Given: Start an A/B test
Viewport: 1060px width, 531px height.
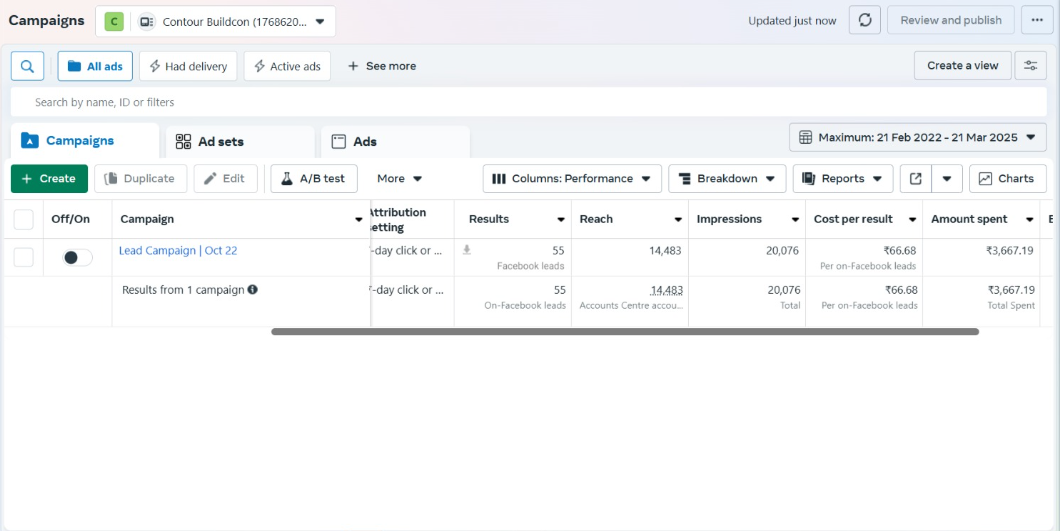Looking at the screenshot, I should pyautogui.click(x=313, y=179).
